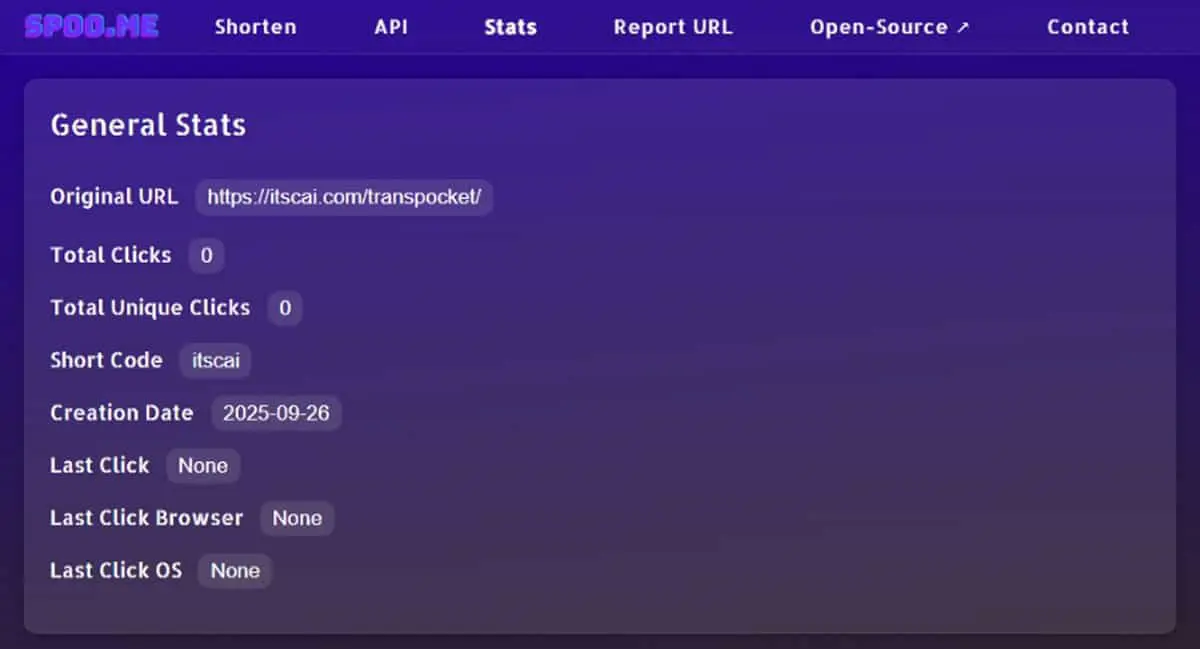
Task: Open the Shorten page
Action: pos(256,27)
